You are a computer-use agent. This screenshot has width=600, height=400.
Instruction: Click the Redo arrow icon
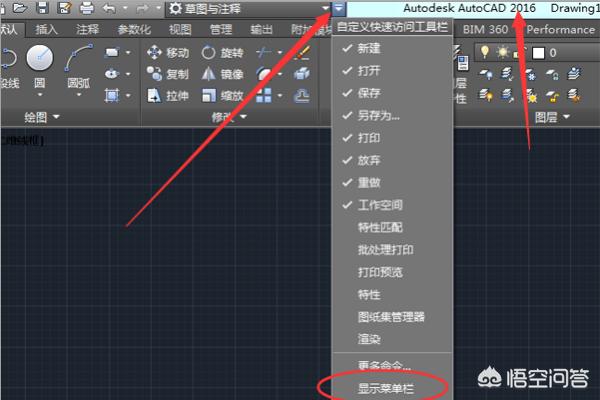click(x=142, y=8)
